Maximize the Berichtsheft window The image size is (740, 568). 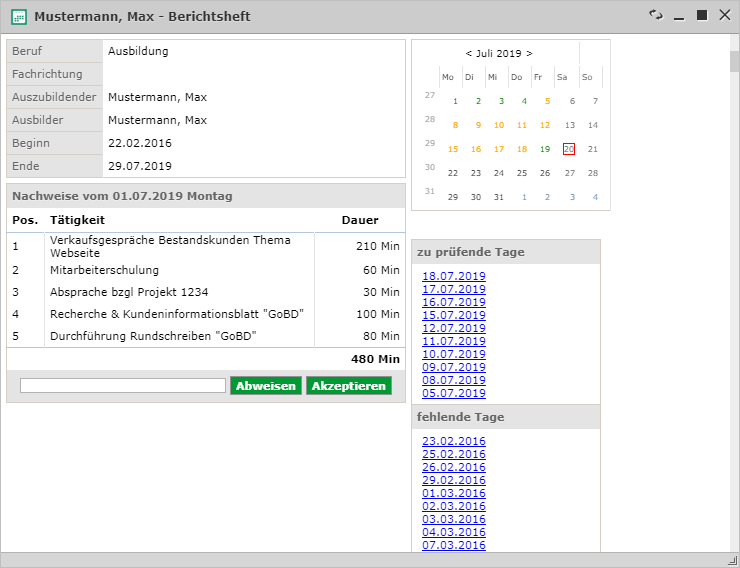tap(702, 15)
